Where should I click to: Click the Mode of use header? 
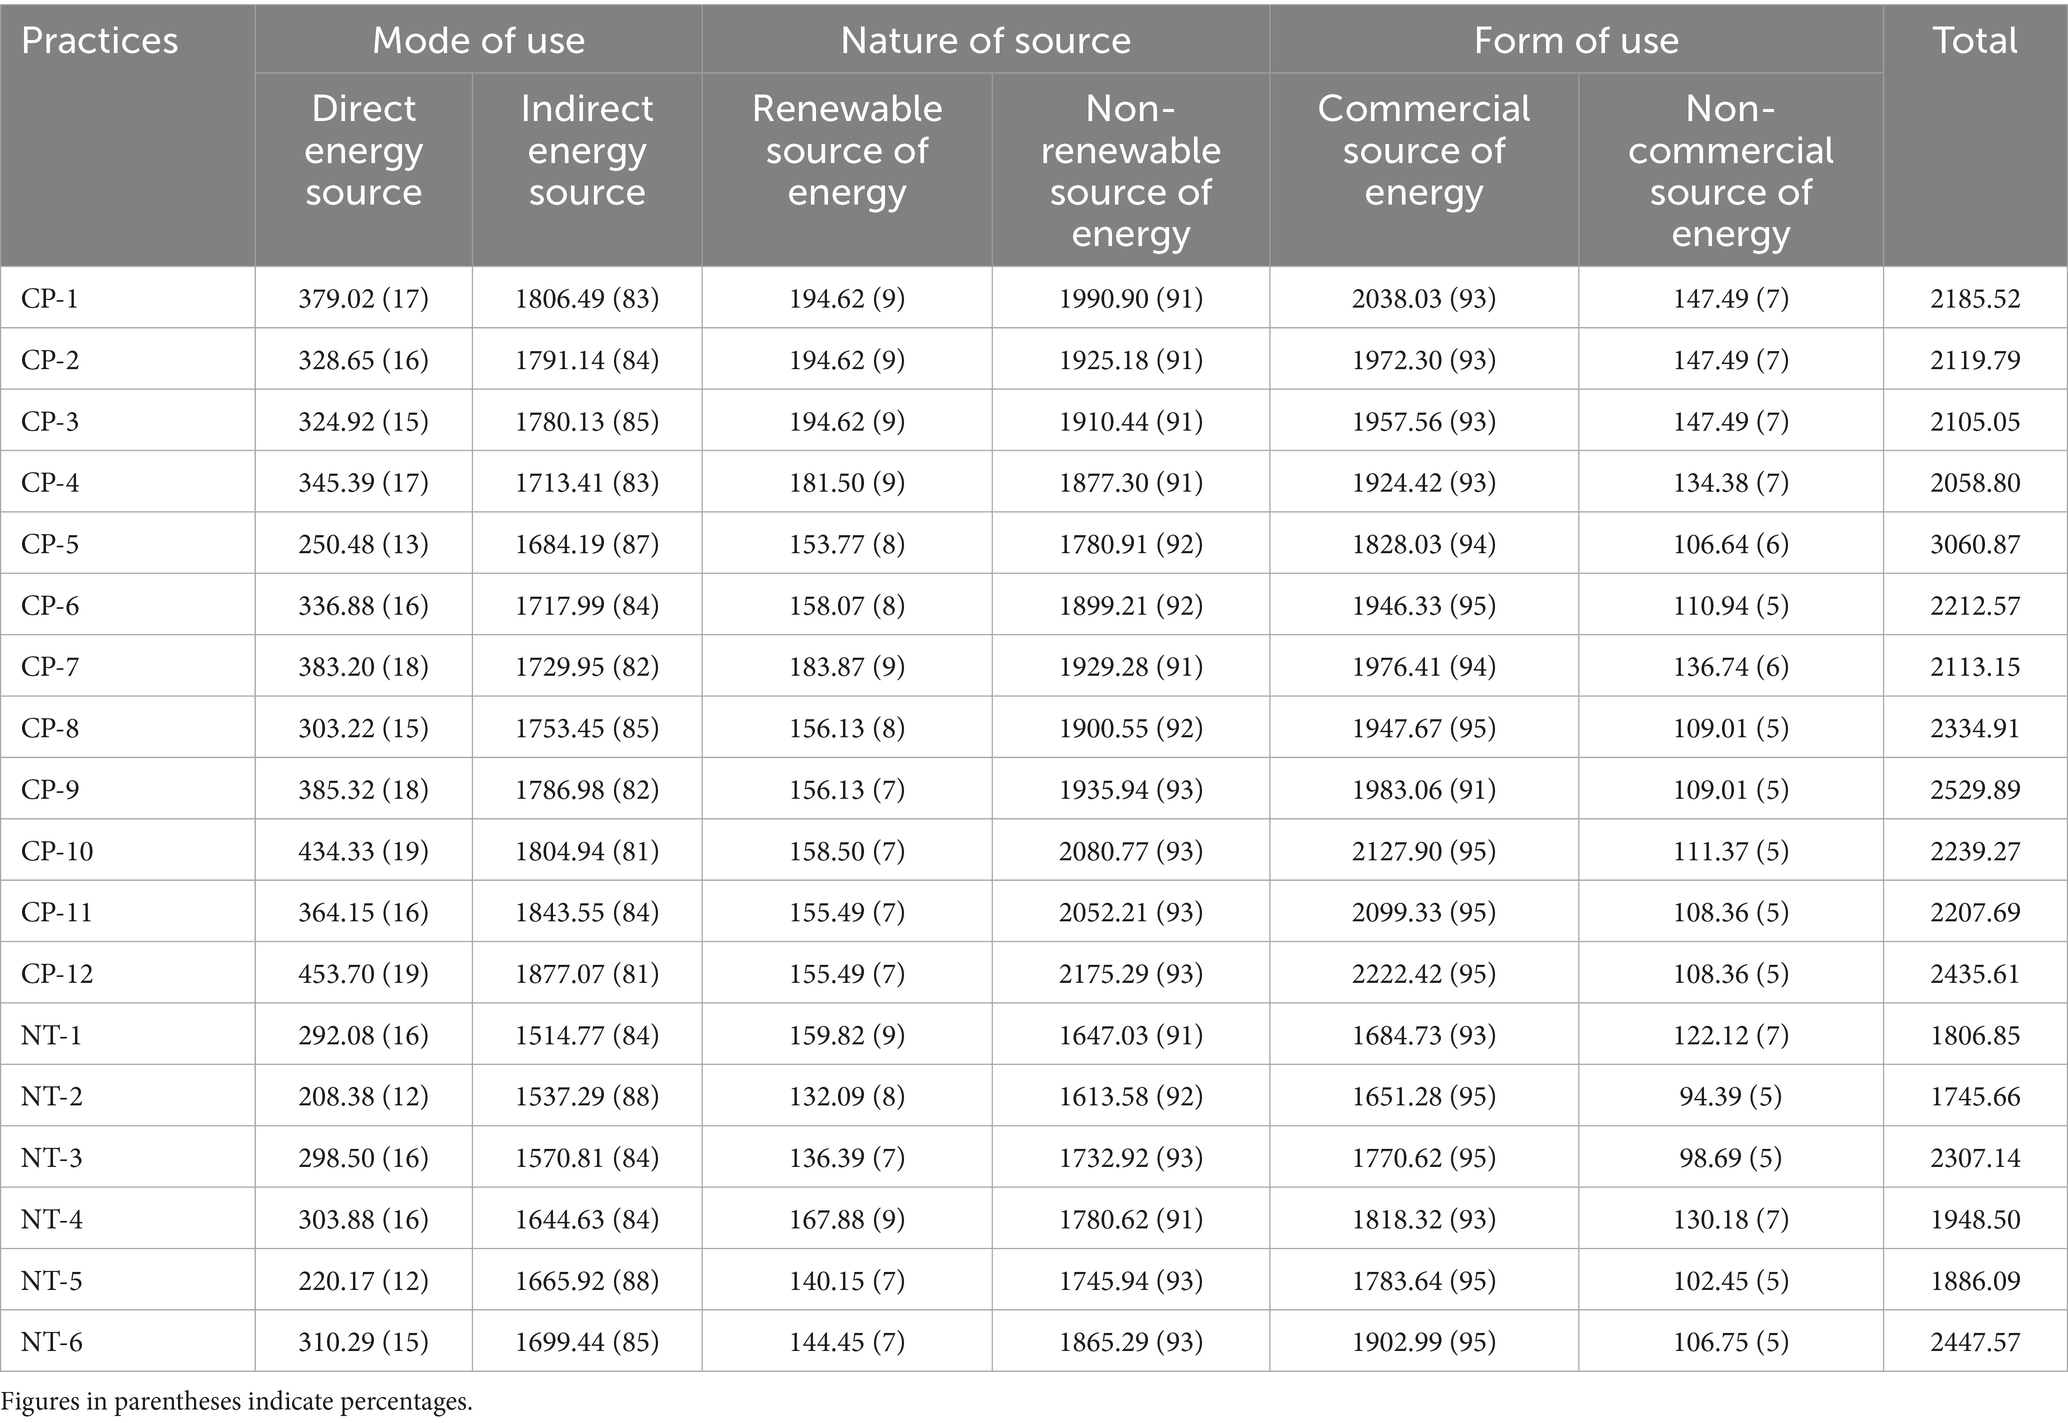(478, 41)
